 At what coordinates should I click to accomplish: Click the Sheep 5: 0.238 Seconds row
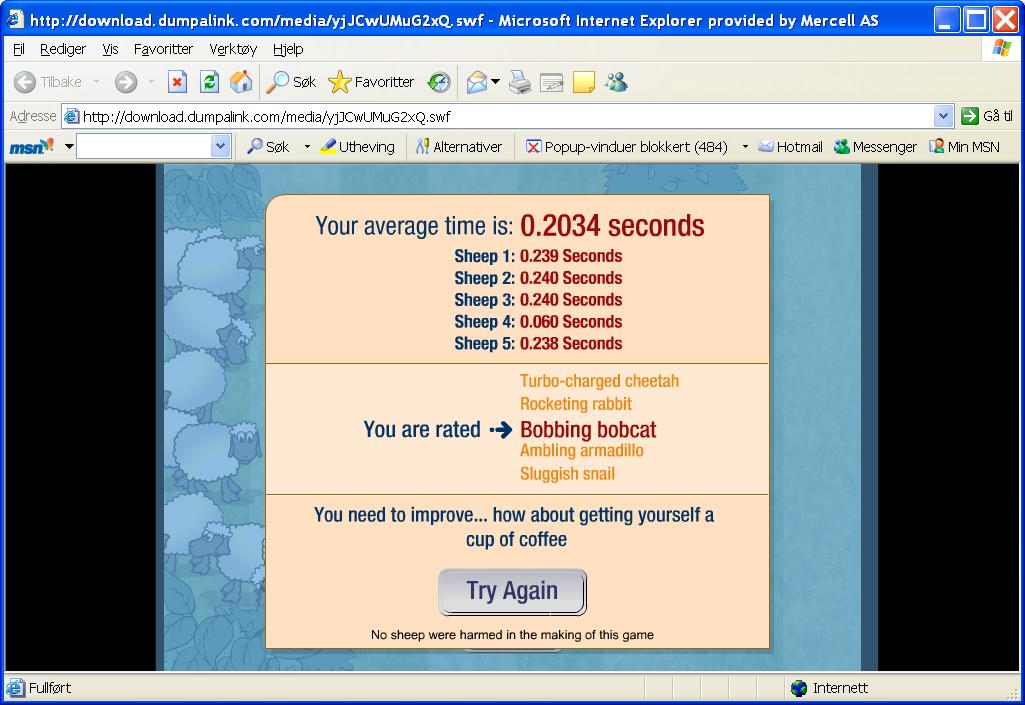(538, 343)
